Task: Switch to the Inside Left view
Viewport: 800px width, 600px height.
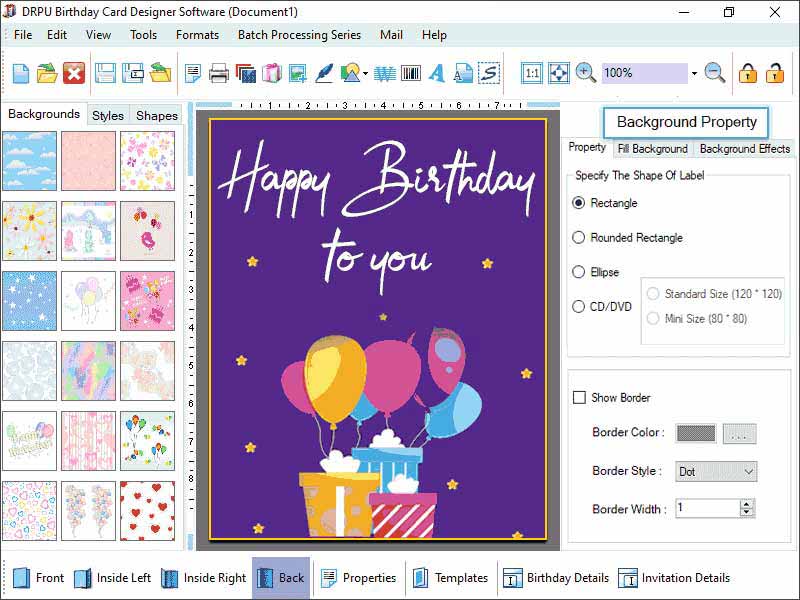Action: tap(120, 578)
